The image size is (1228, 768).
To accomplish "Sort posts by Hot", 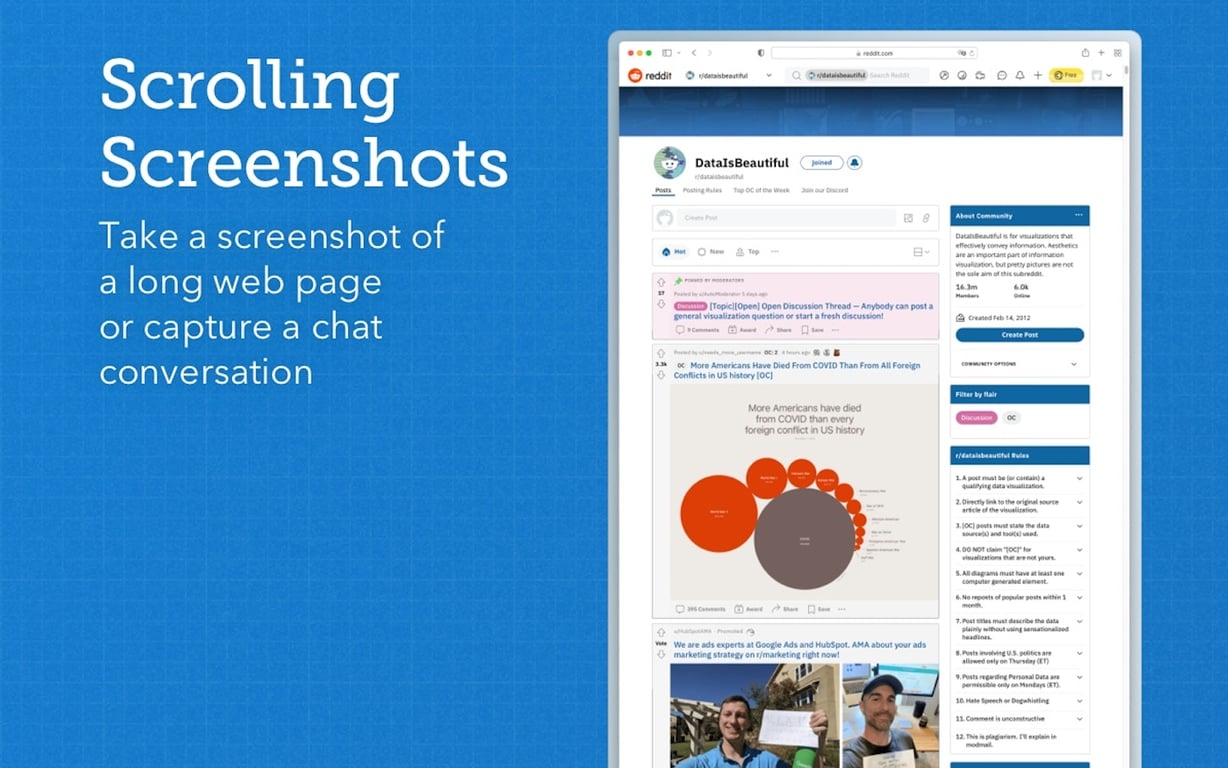I will pyautogui.click(x=674, y=252).
